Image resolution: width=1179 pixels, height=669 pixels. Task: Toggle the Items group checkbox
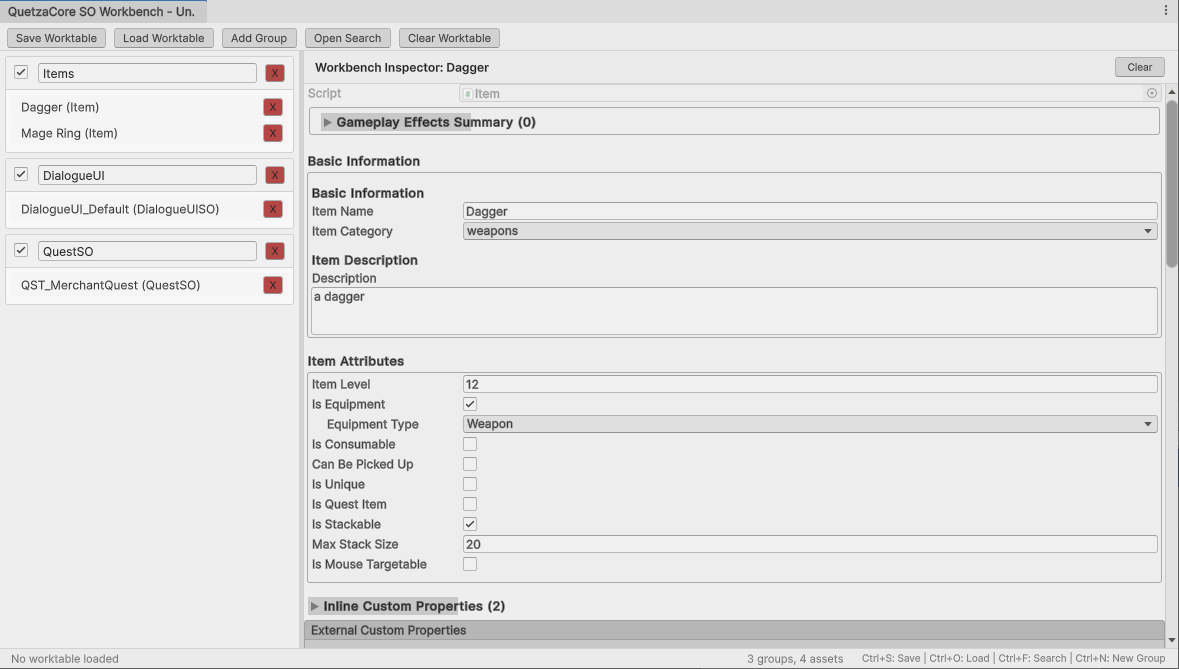click(x=21, y=73)
